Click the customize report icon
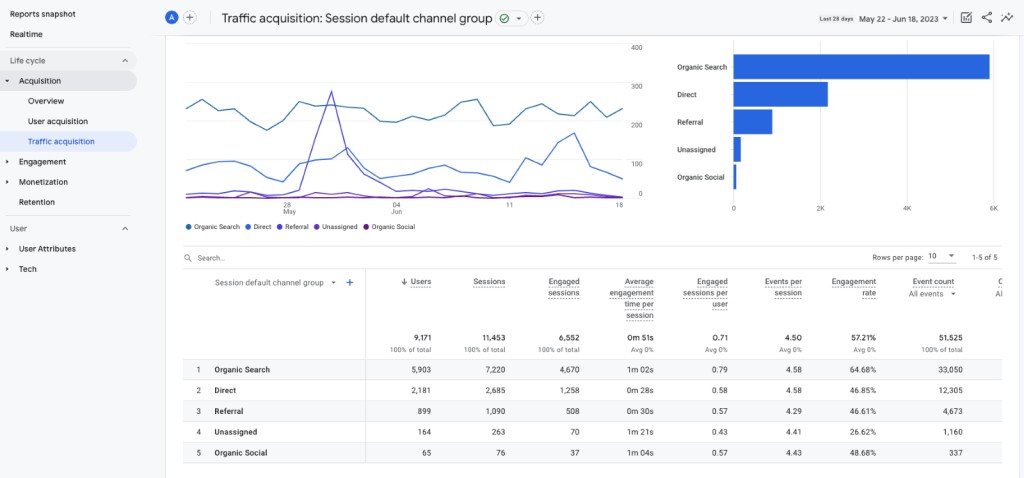 967,18
